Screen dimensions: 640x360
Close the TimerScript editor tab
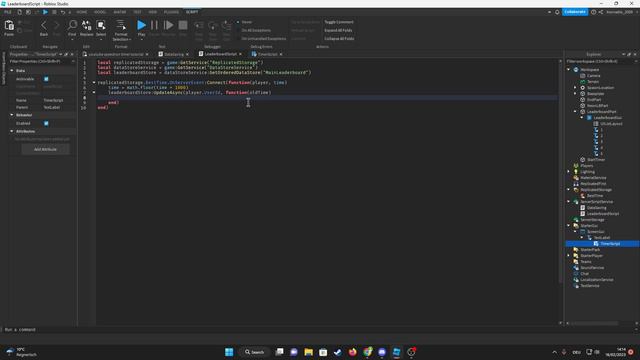pos(281,54)
